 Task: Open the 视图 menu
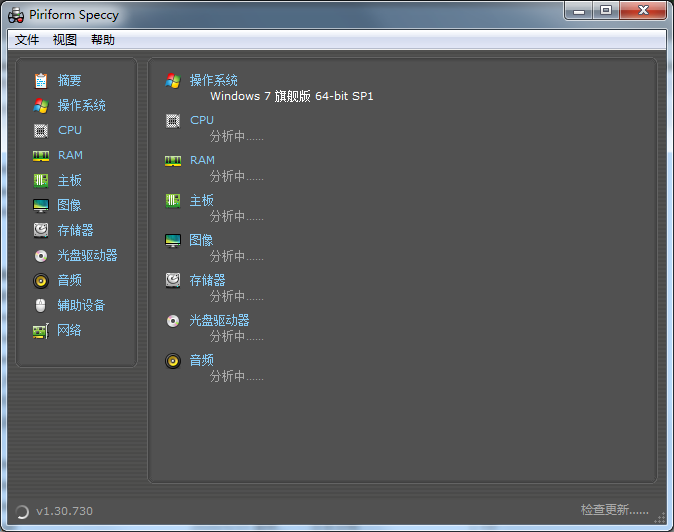(65, 40)
